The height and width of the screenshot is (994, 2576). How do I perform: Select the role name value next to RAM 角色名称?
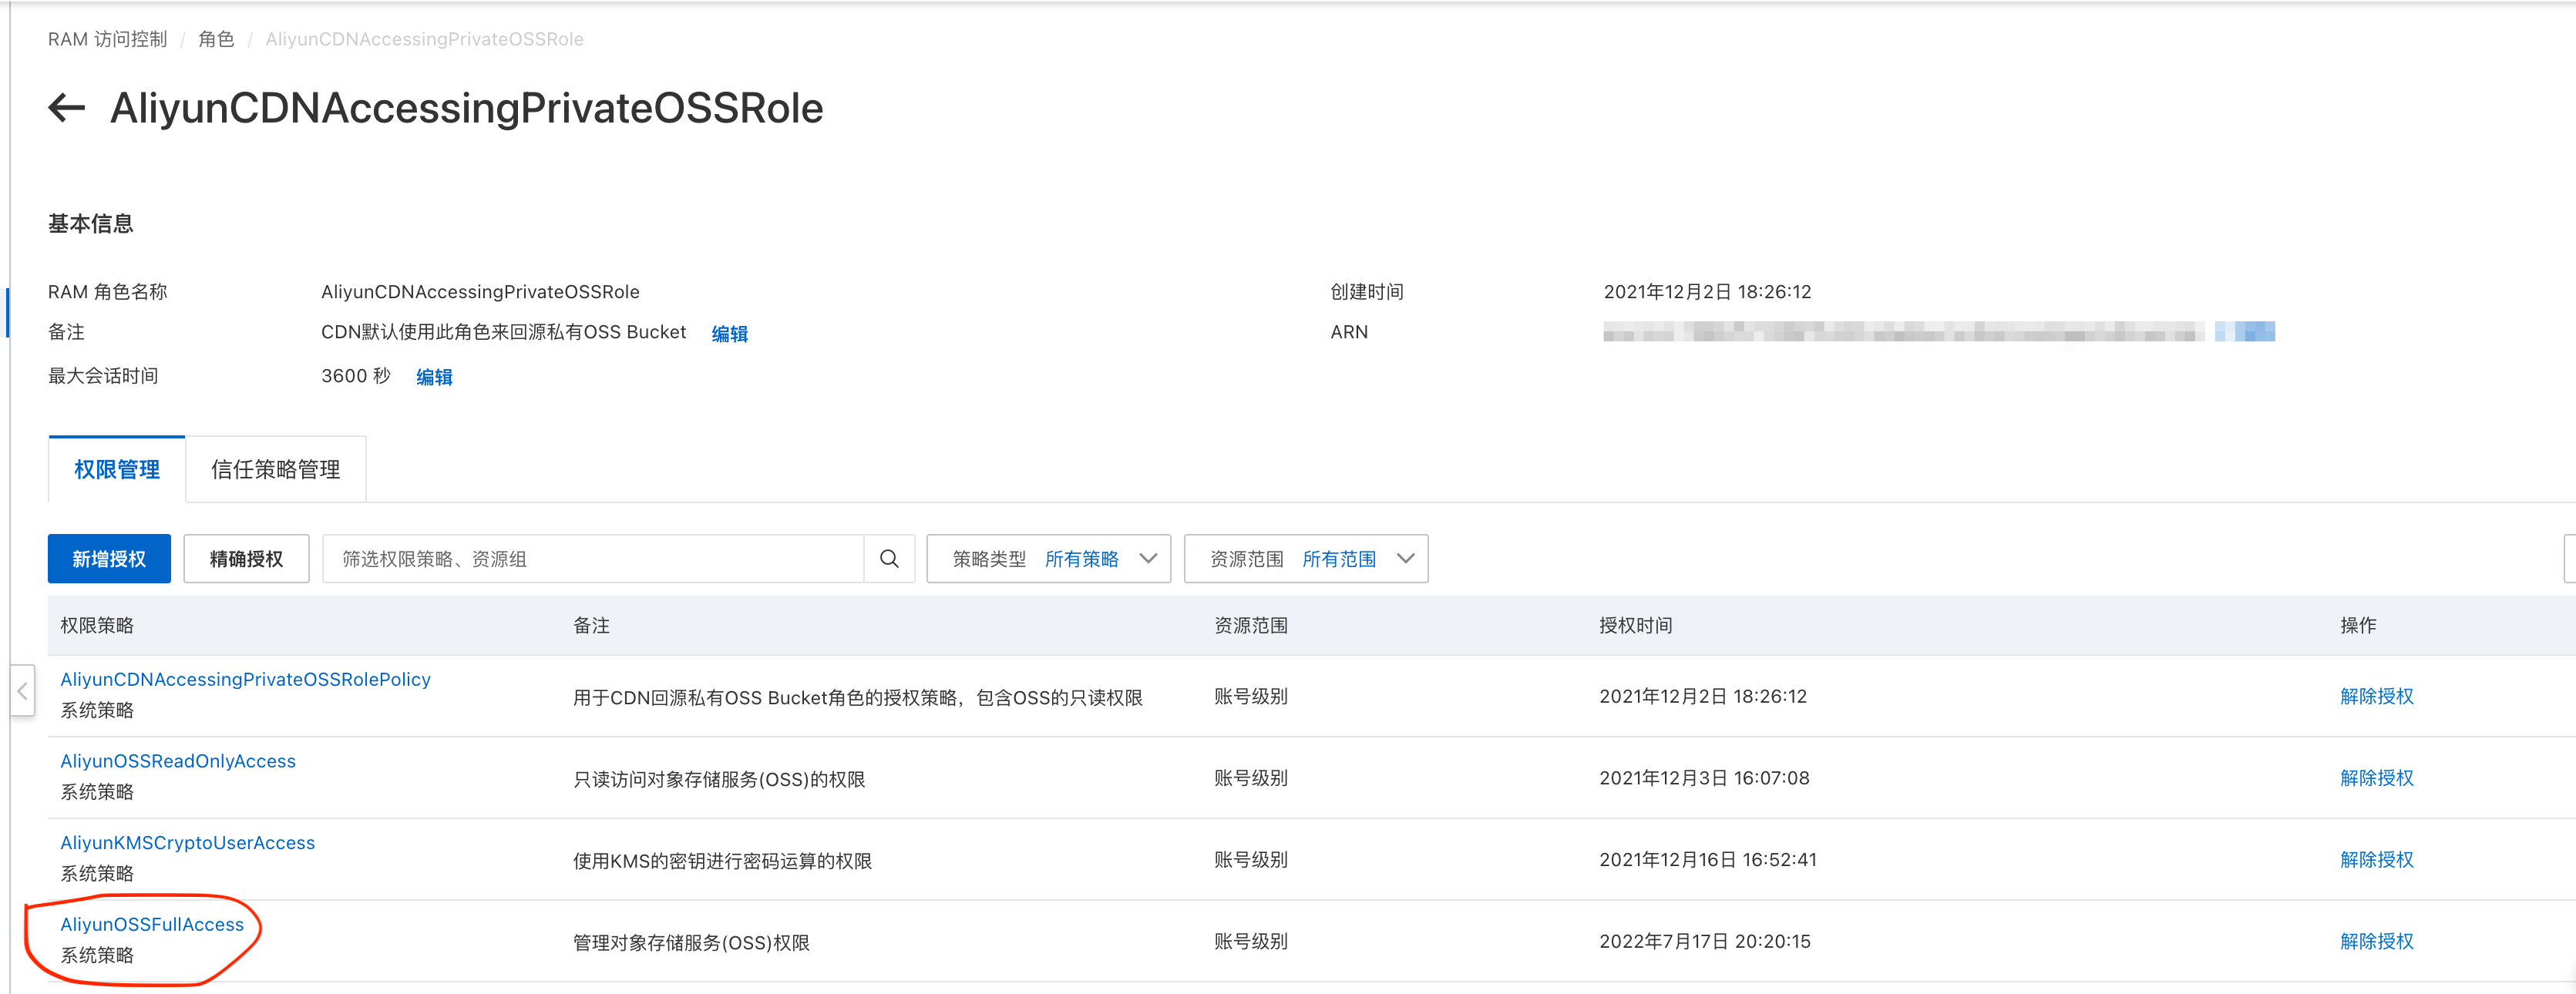[x=480, y=292]
